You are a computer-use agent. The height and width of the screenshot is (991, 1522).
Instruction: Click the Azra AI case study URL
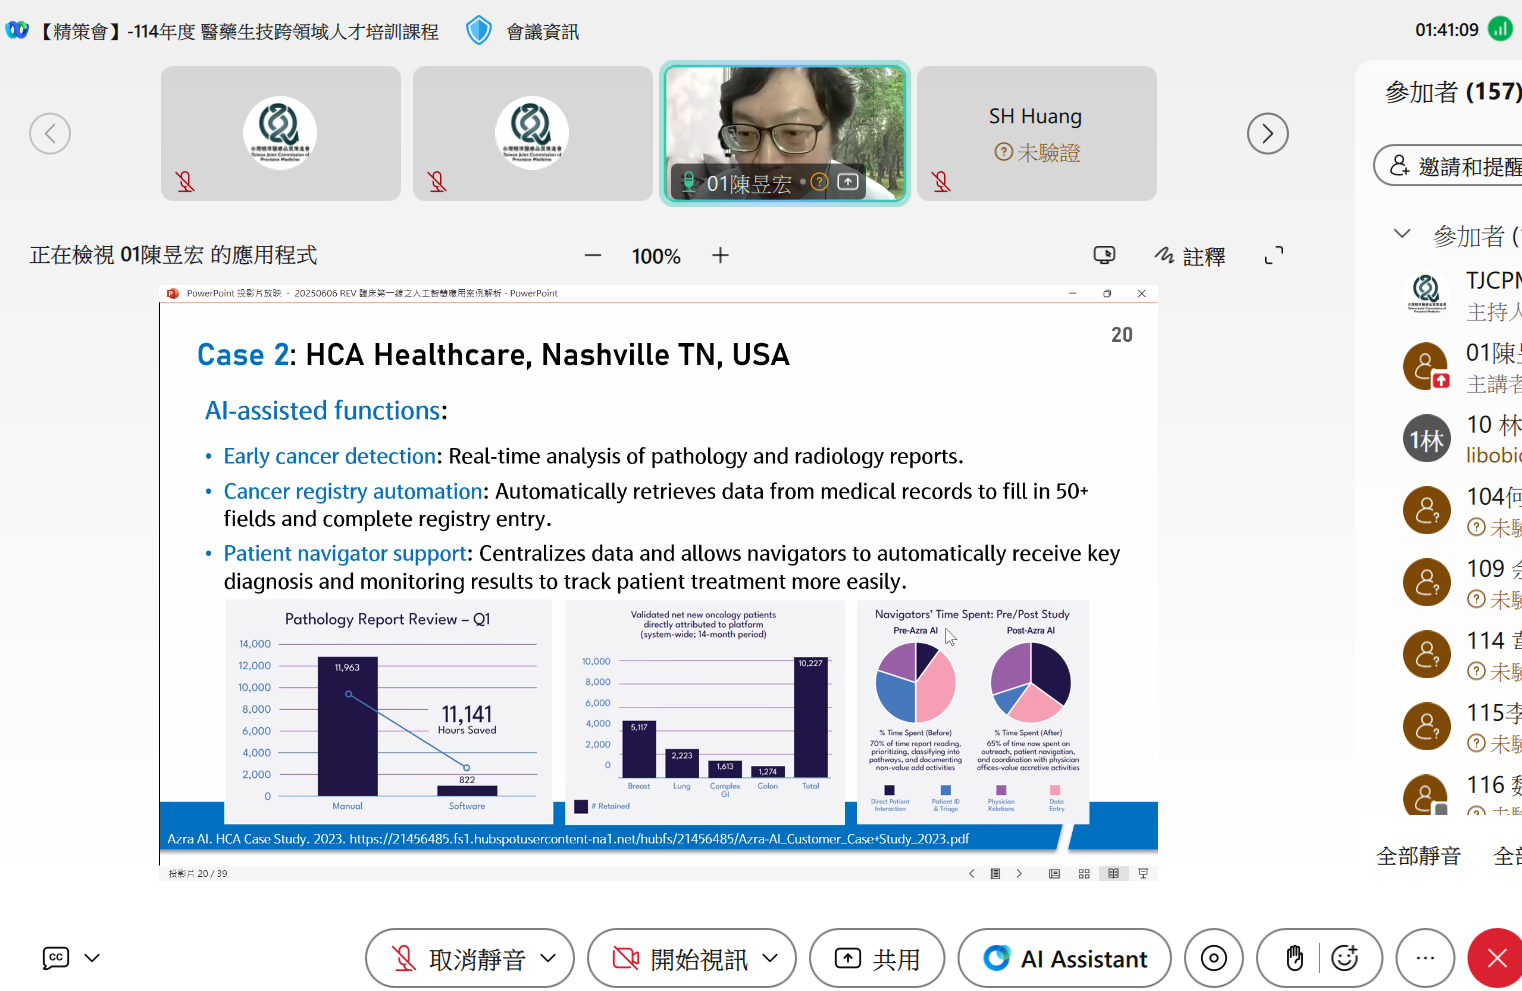(658, 839)
